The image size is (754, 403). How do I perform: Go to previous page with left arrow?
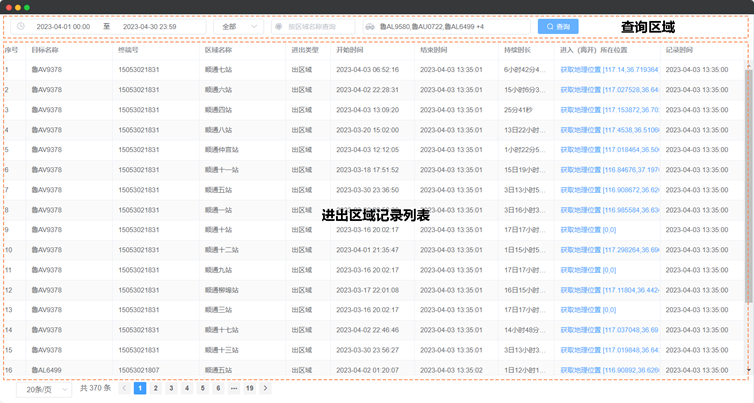[124, 388]
